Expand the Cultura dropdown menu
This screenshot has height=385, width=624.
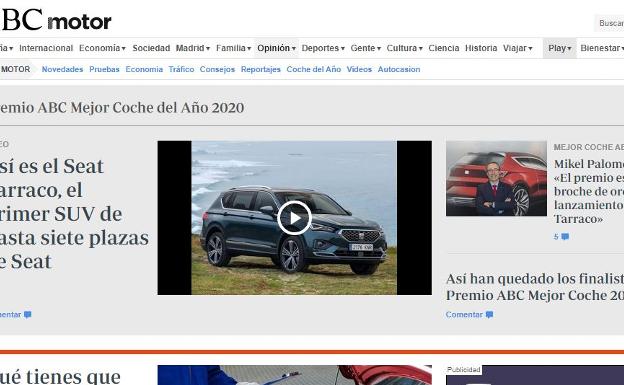pos(404,48)
